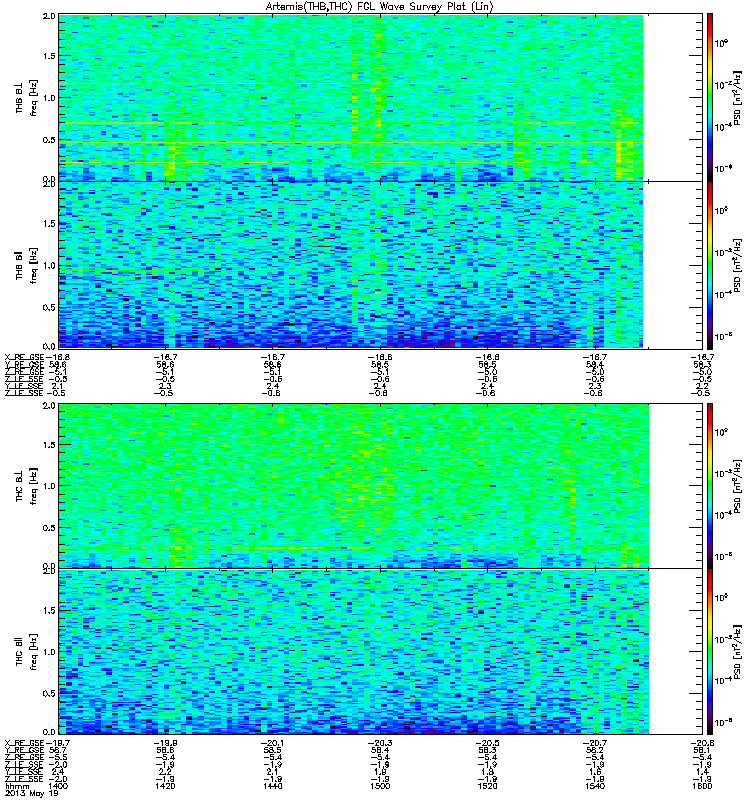Click the date label '2013 May 19'
Screen dimensions: 750x800
coord(32,793)
